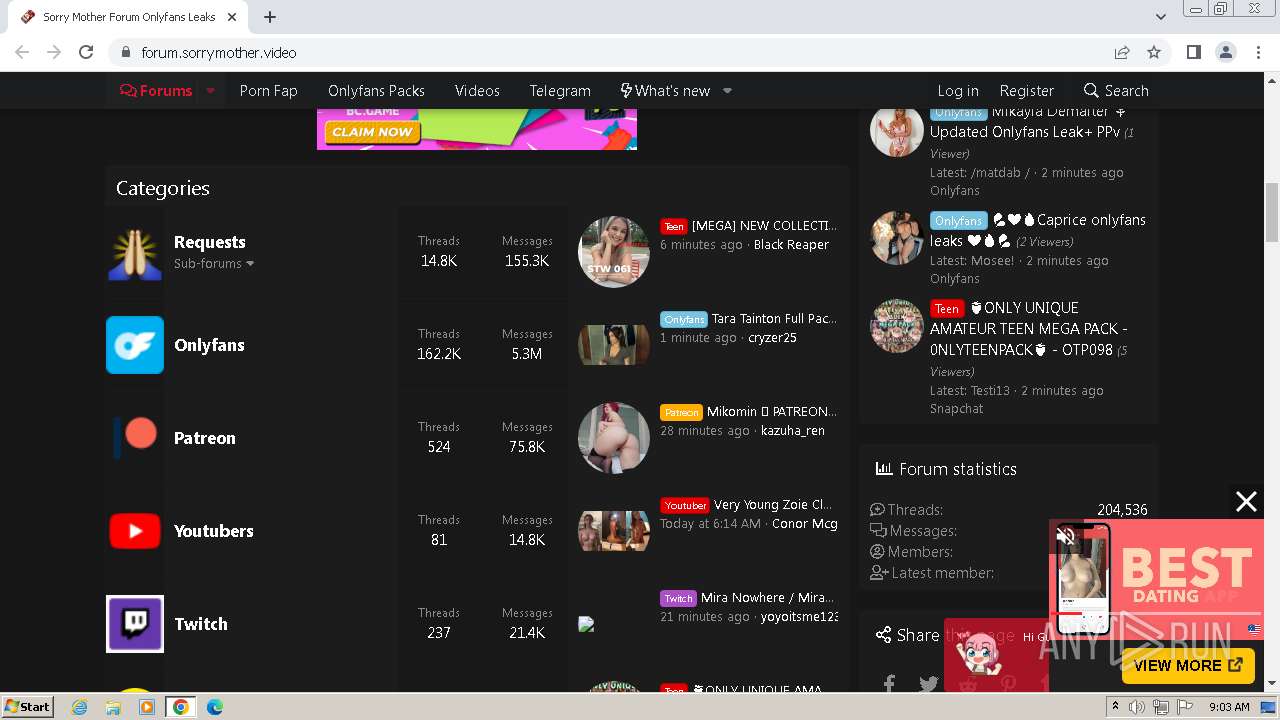Click the Patreon logo icon
The width and height of the screenshot is (1280, 720).
point(135,438)
